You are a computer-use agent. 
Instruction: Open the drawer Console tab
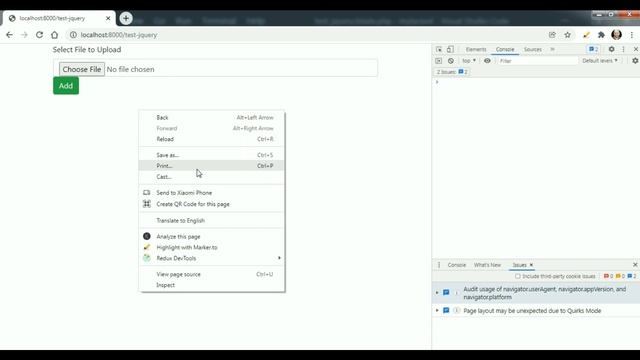point(456,265)
